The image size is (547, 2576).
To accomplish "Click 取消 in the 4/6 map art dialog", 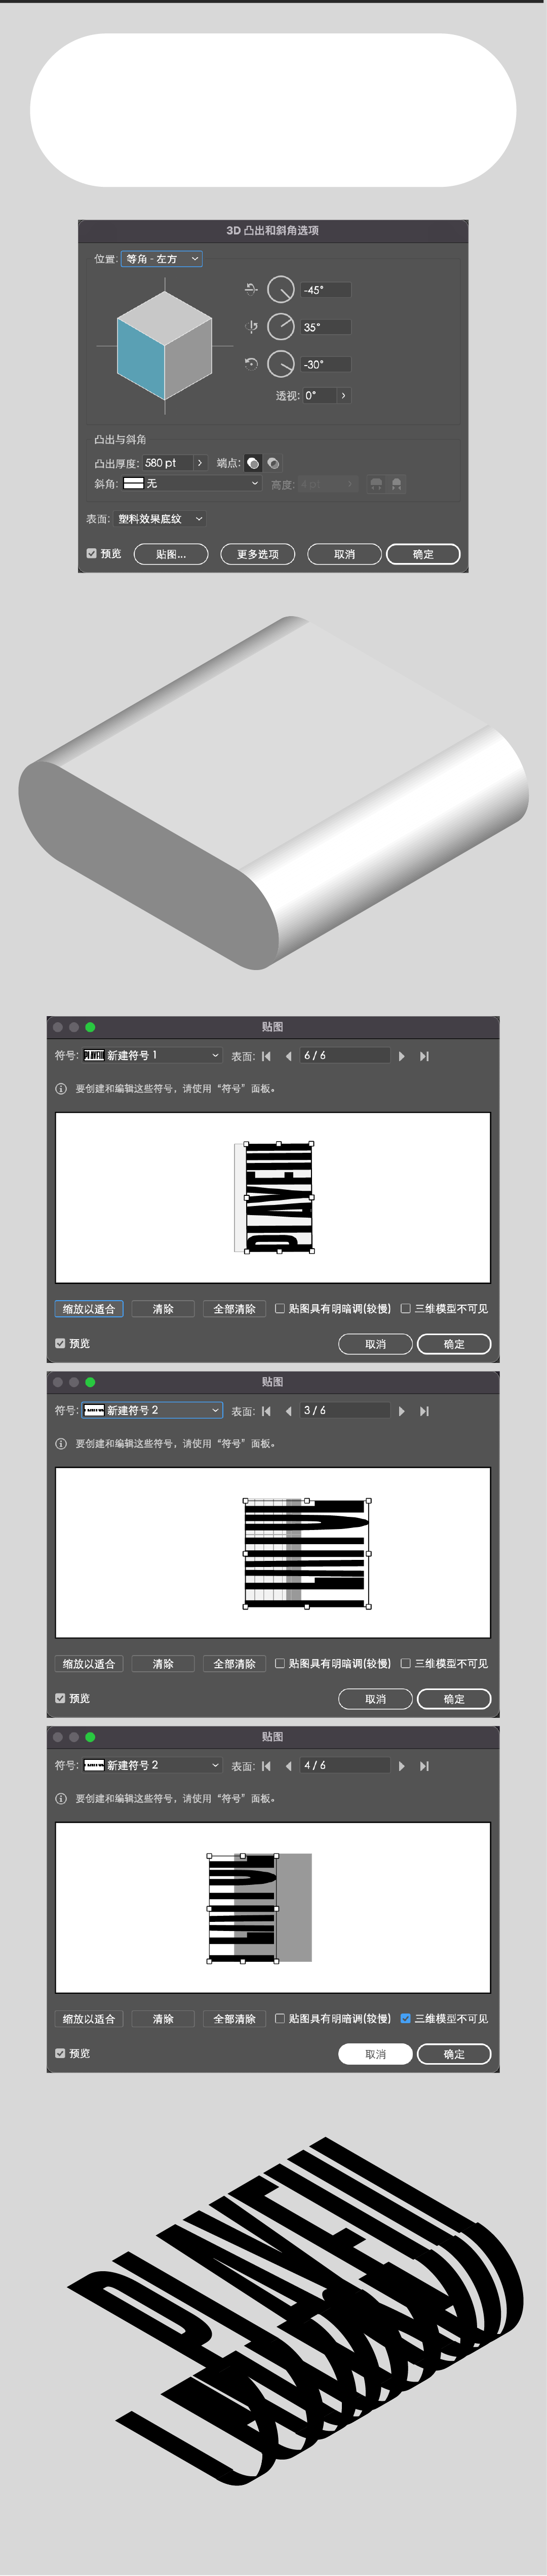I will [376, 2054].
